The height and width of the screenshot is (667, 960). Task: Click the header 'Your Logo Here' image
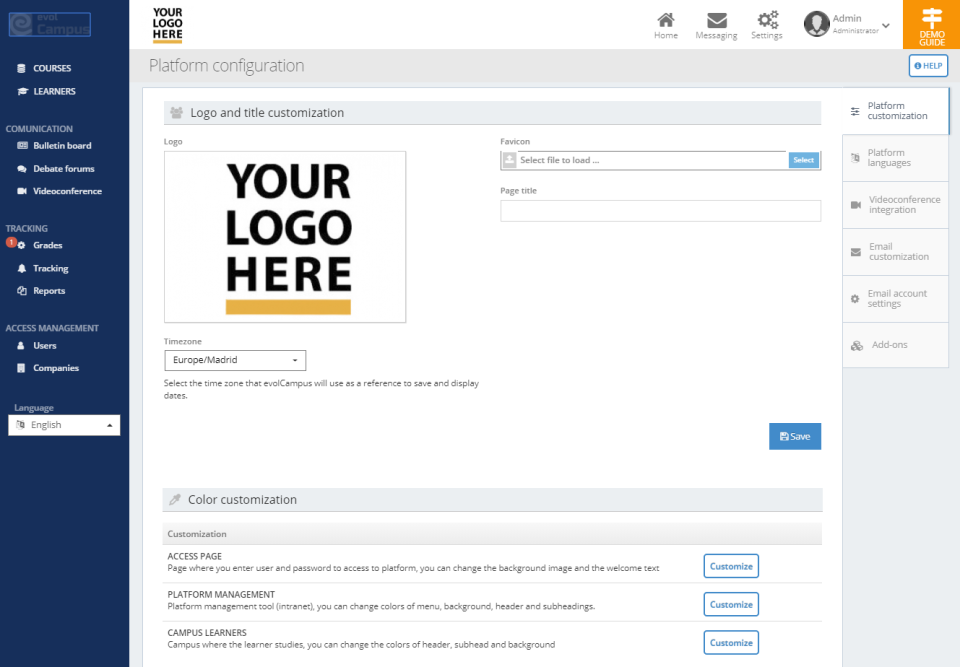click(x=167, y=24)
